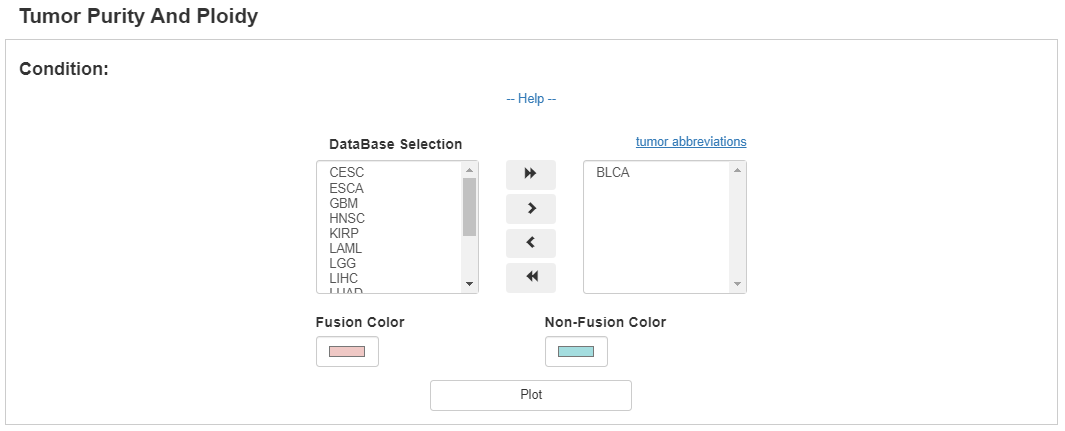Click the database list scroll-down arrow
The height and width of the screenshot is (431, 1065).
point(469,284)
